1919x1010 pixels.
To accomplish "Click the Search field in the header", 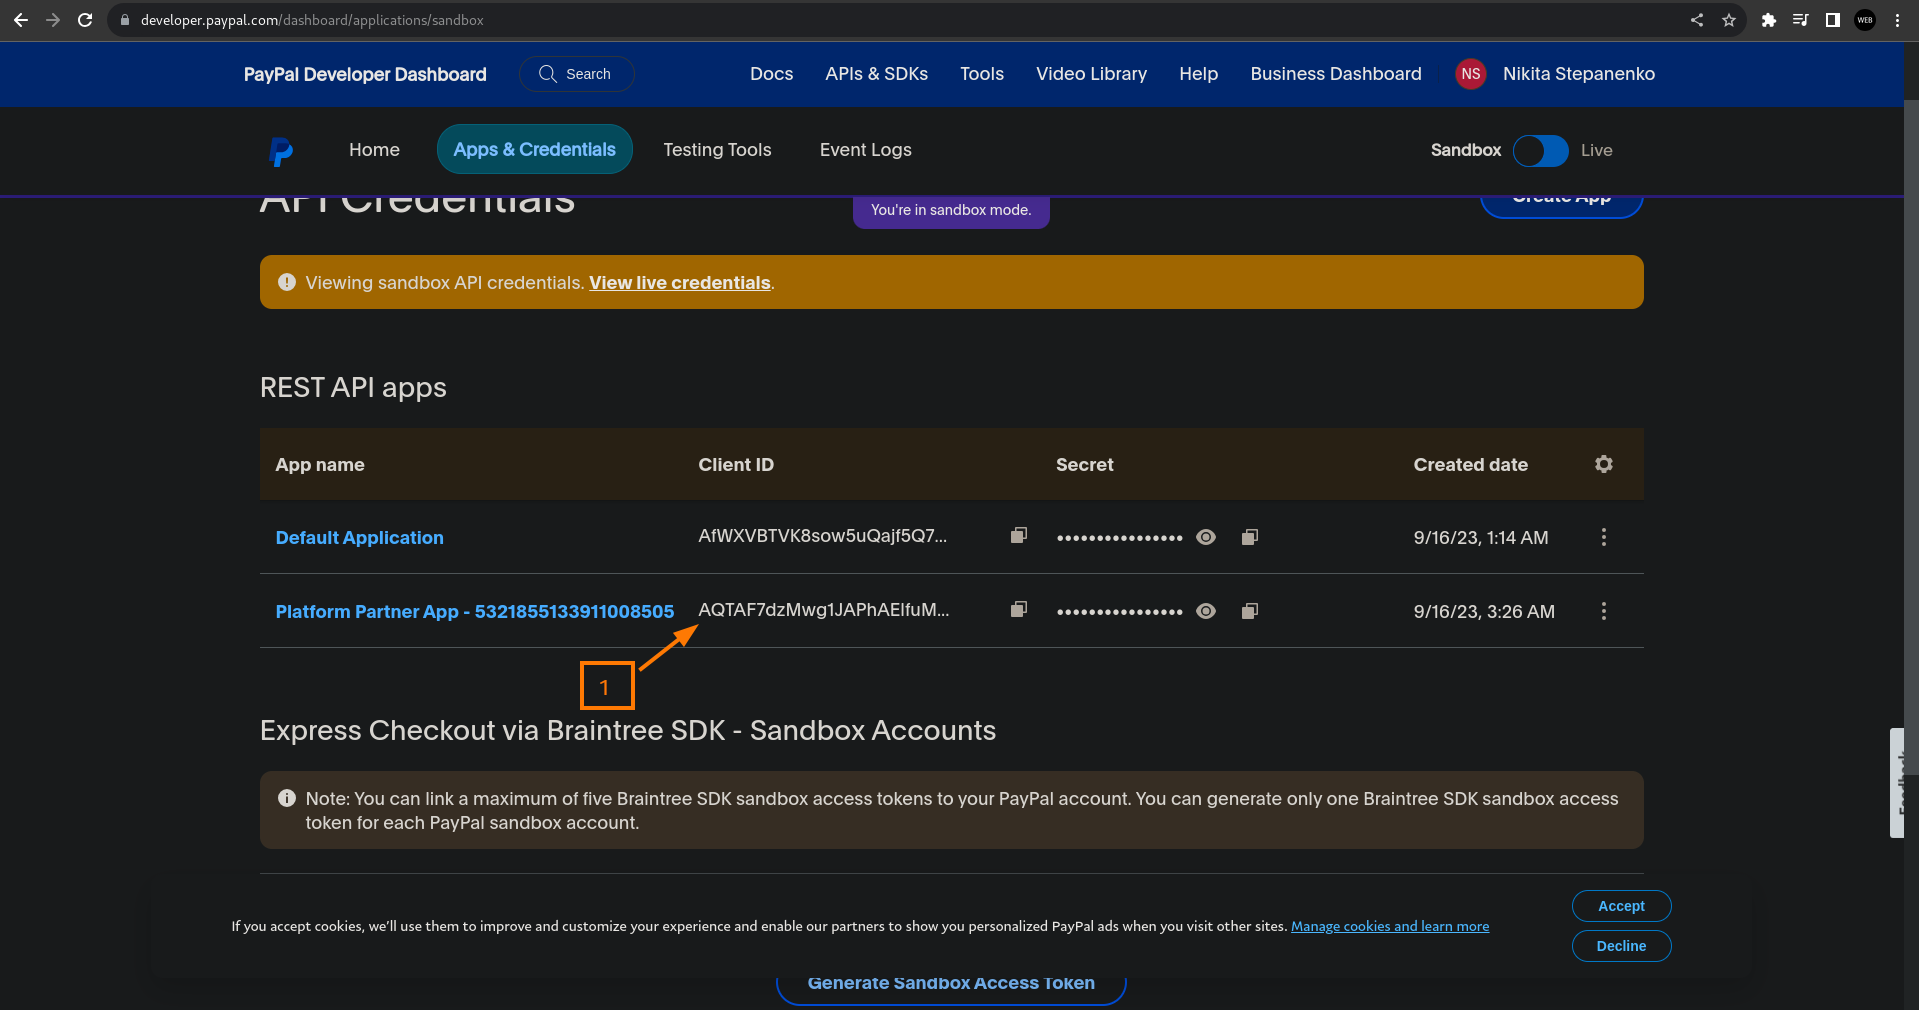I will tap(576, 74).
